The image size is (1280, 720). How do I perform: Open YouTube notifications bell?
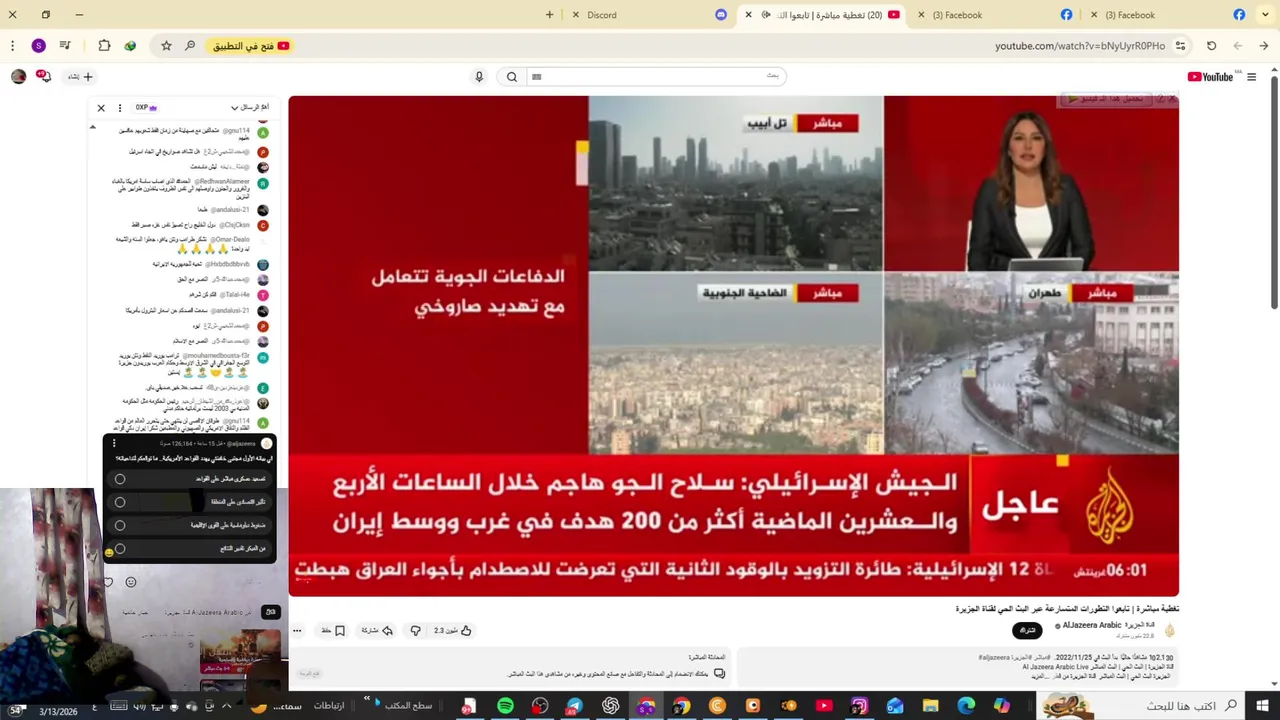point(43,76)
